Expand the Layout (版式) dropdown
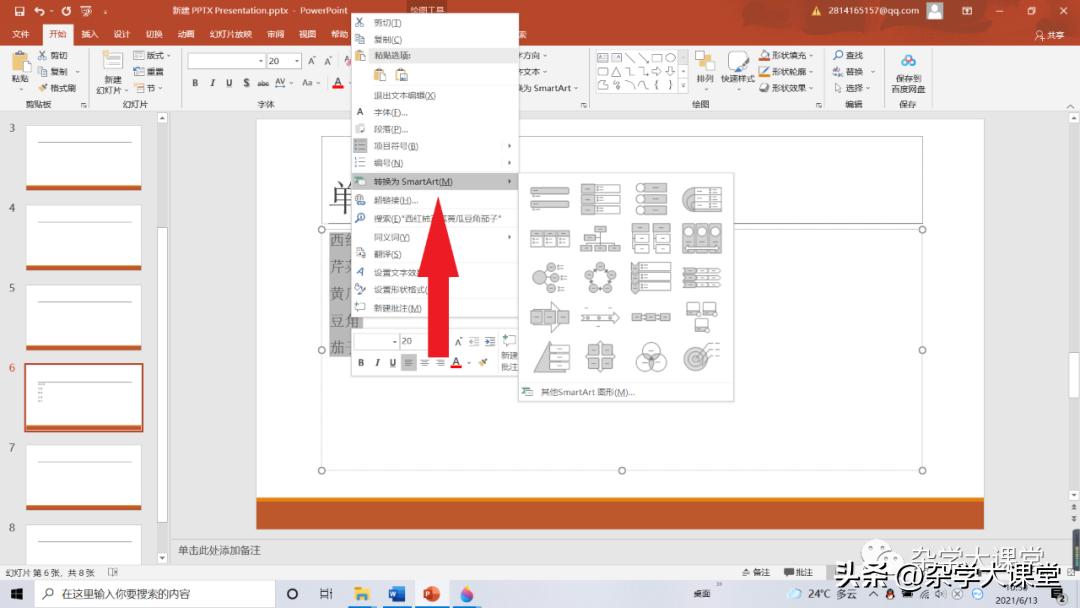Viewport: 1080px width, 608px height. tap(168, 56)
